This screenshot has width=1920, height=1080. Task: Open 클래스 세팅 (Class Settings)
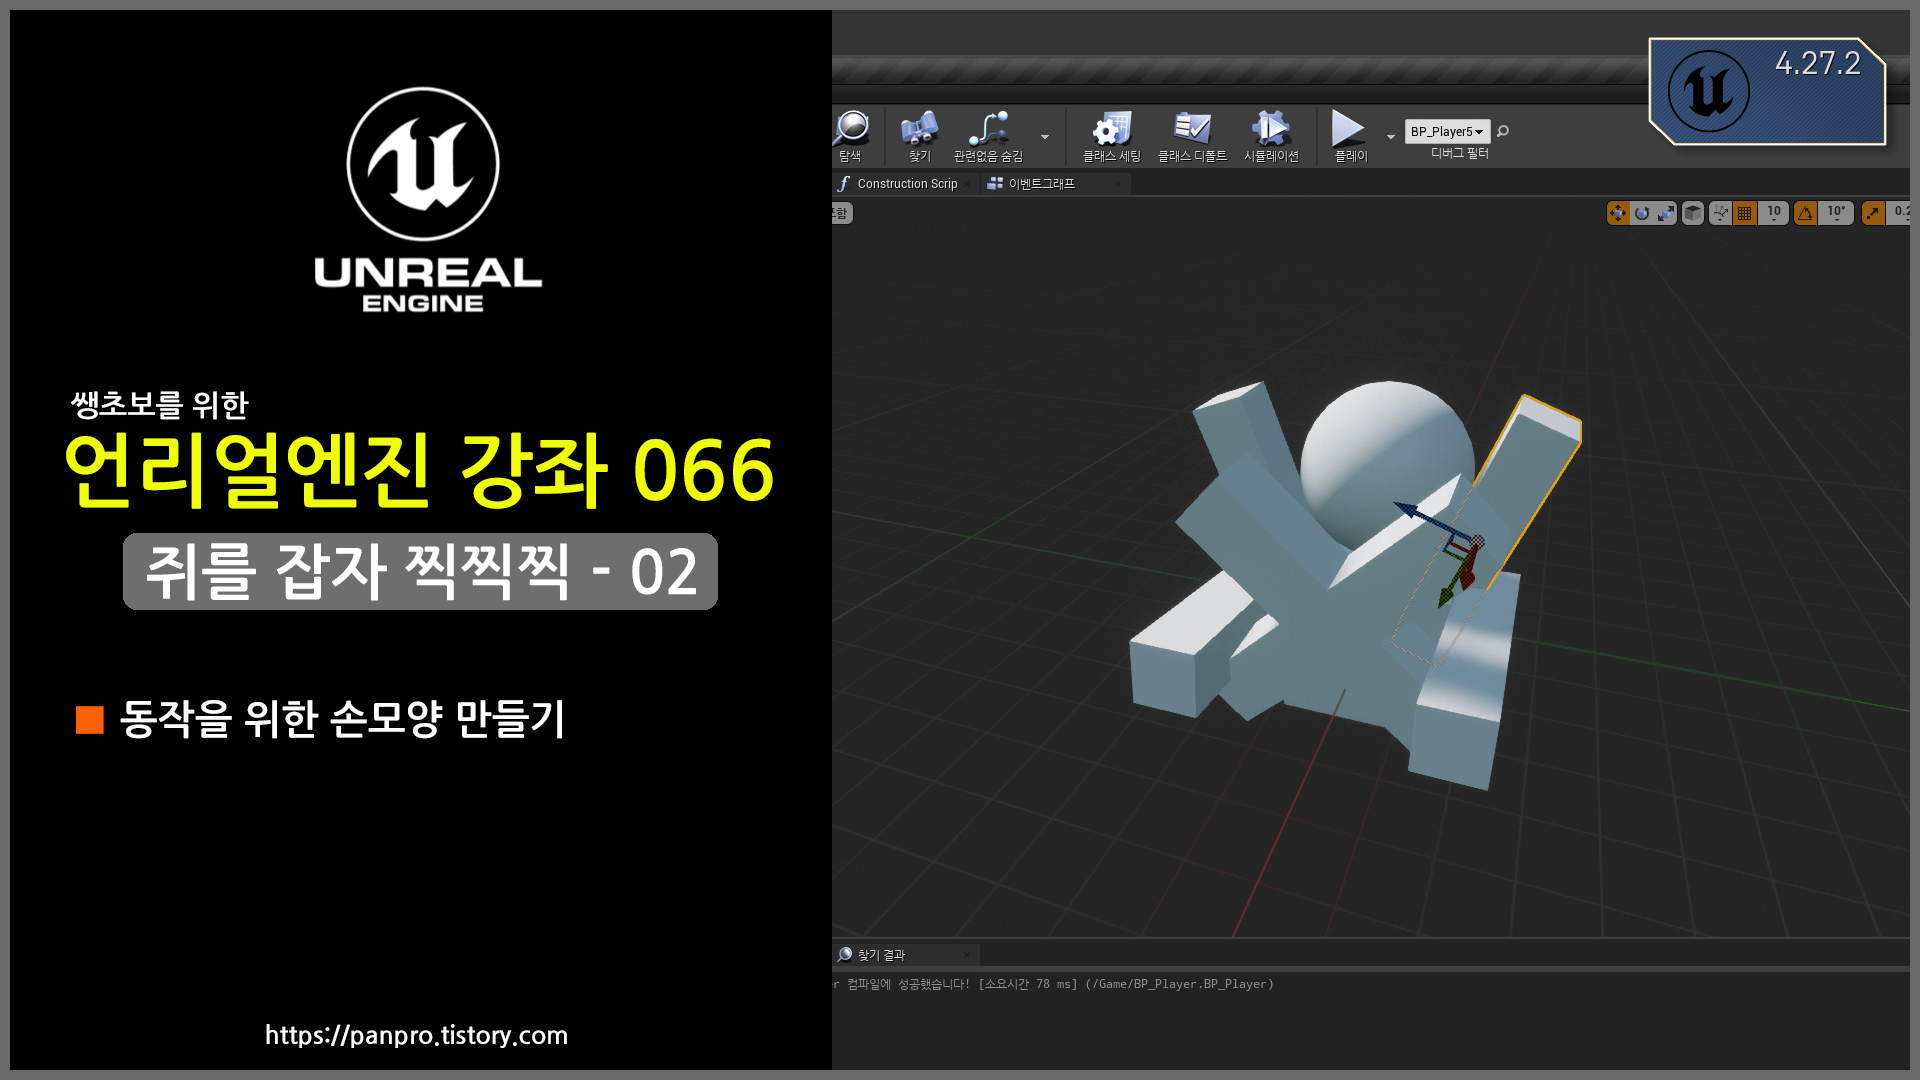coord(1111,130)
